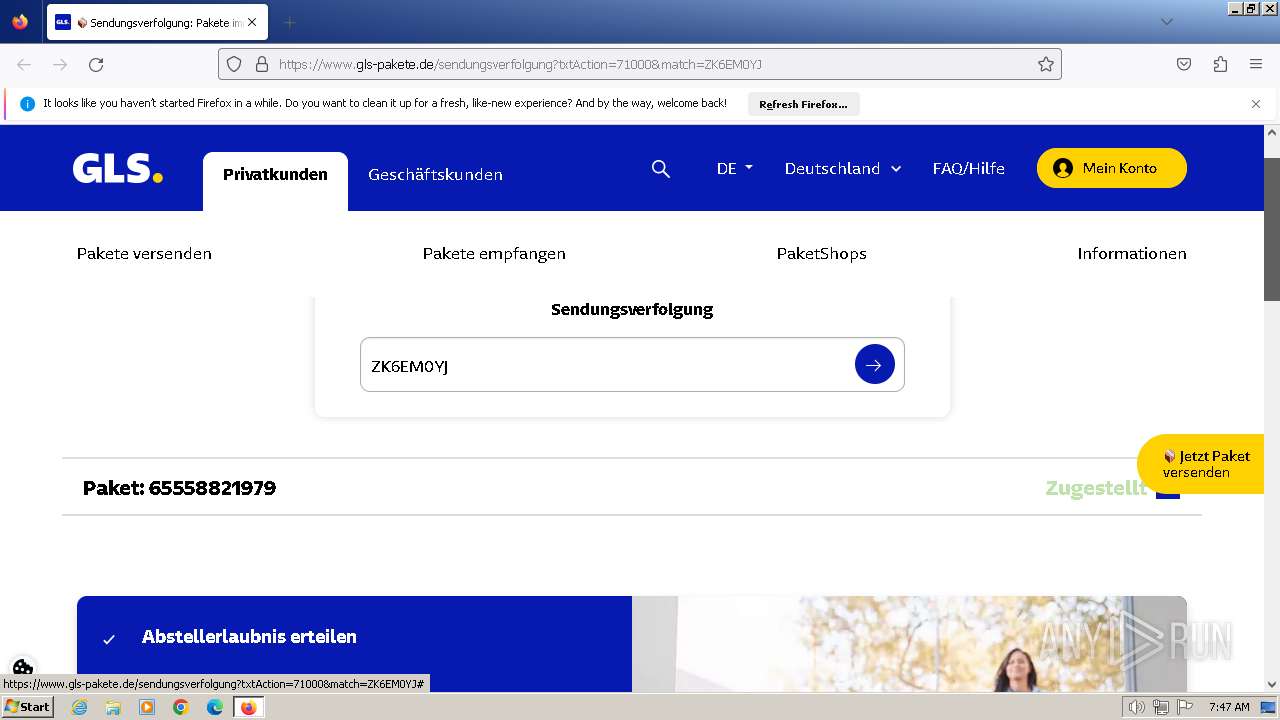Screen dimensions: 1280x720
Task: Save to Pocket icon
Action: pos(1184,64)
